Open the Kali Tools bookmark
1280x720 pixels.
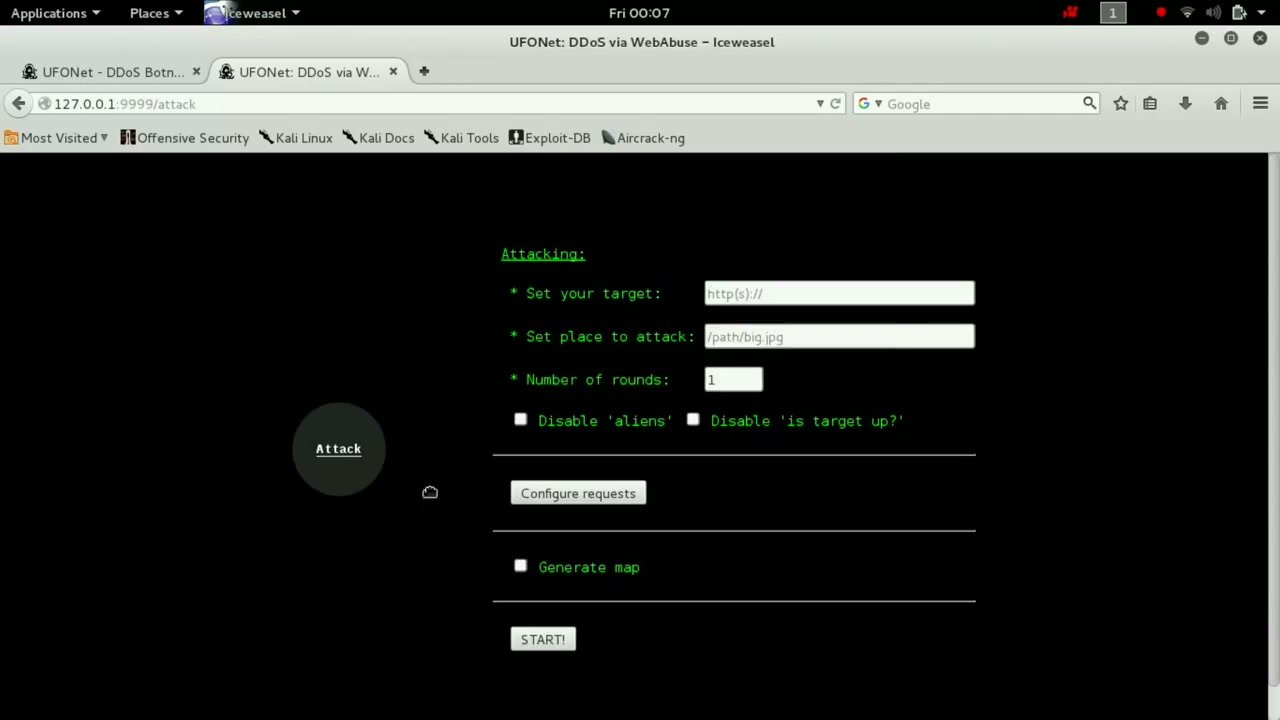(x=461, y=138)
